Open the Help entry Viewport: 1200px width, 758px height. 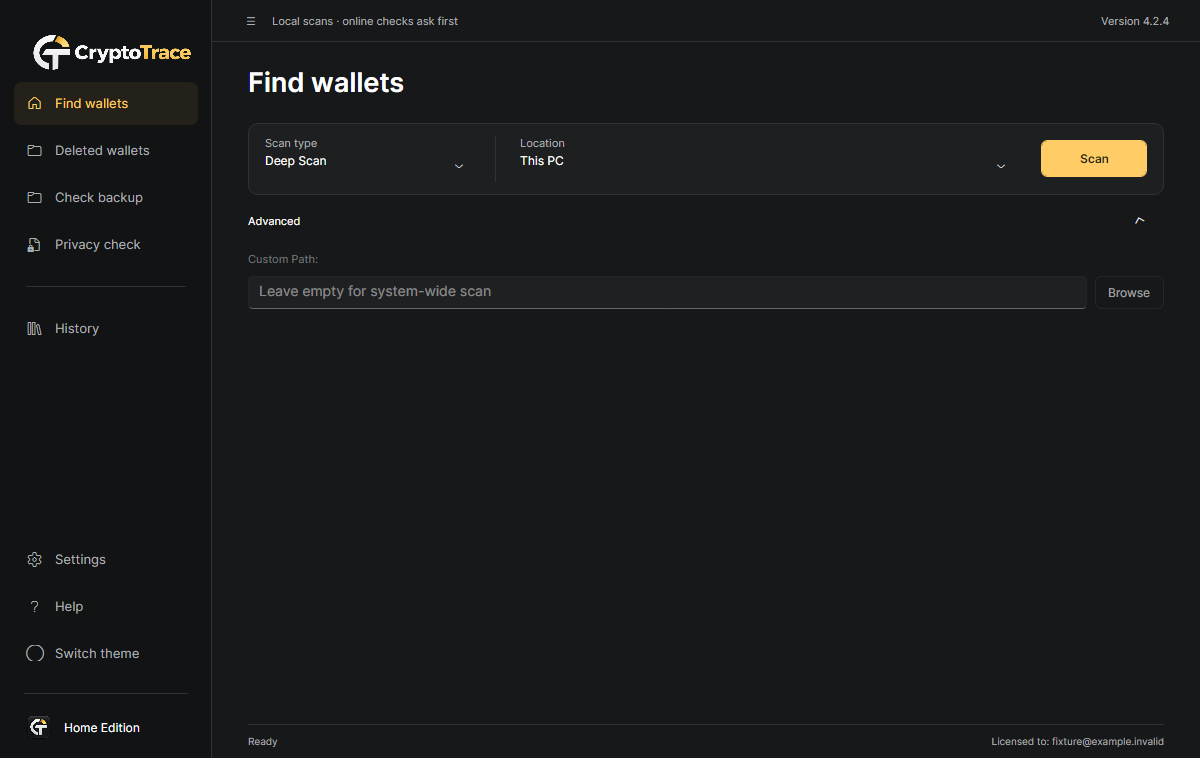click(106, 606)
